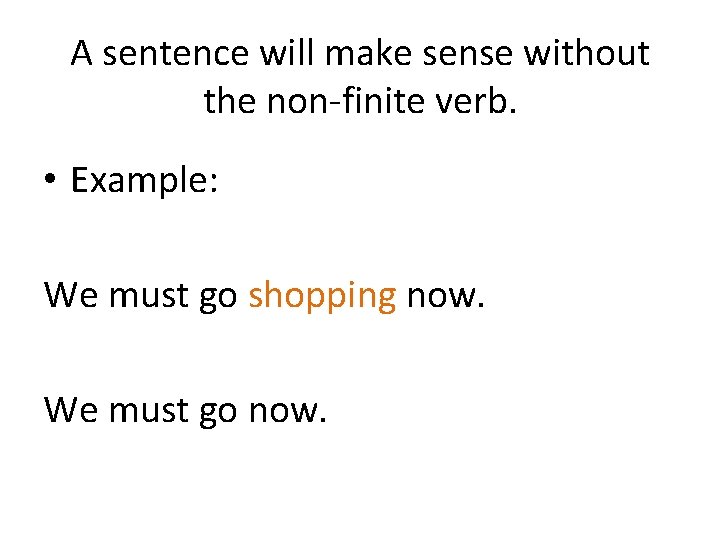
Task: Click the orange word "shopping"
Action: [x=322, y=297]
